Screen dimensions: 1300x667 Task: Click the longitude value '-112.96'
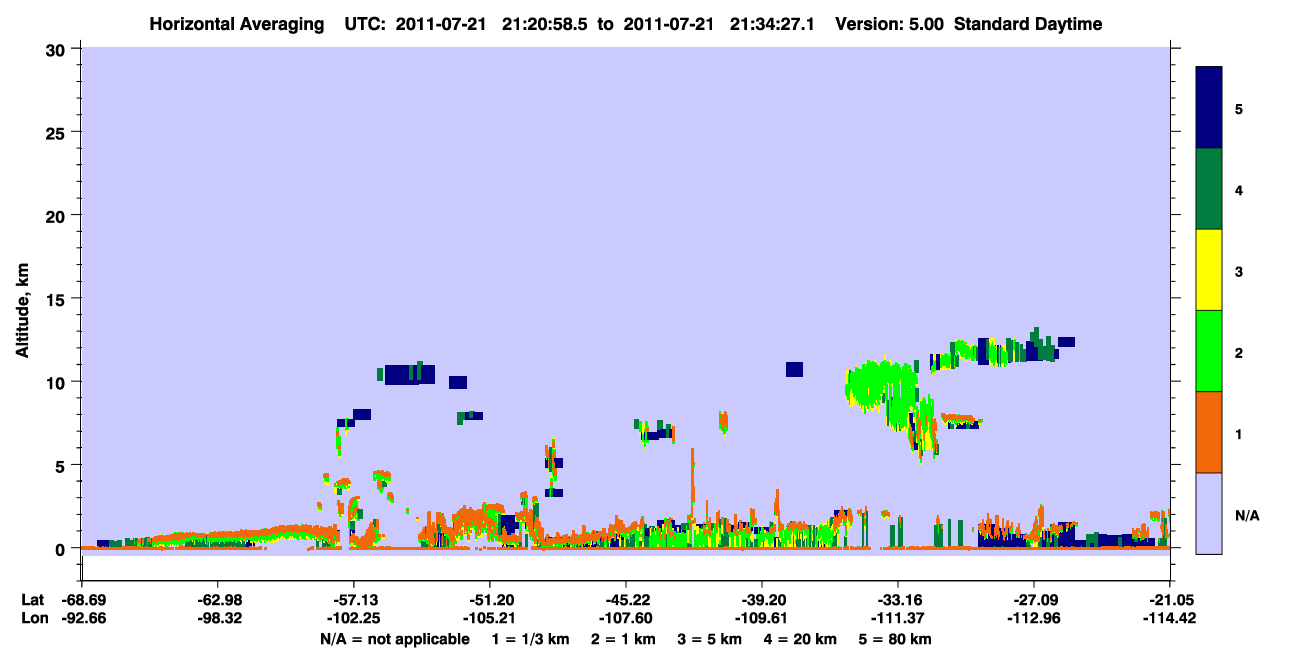pyautogui.click(x=1033, y=618)
